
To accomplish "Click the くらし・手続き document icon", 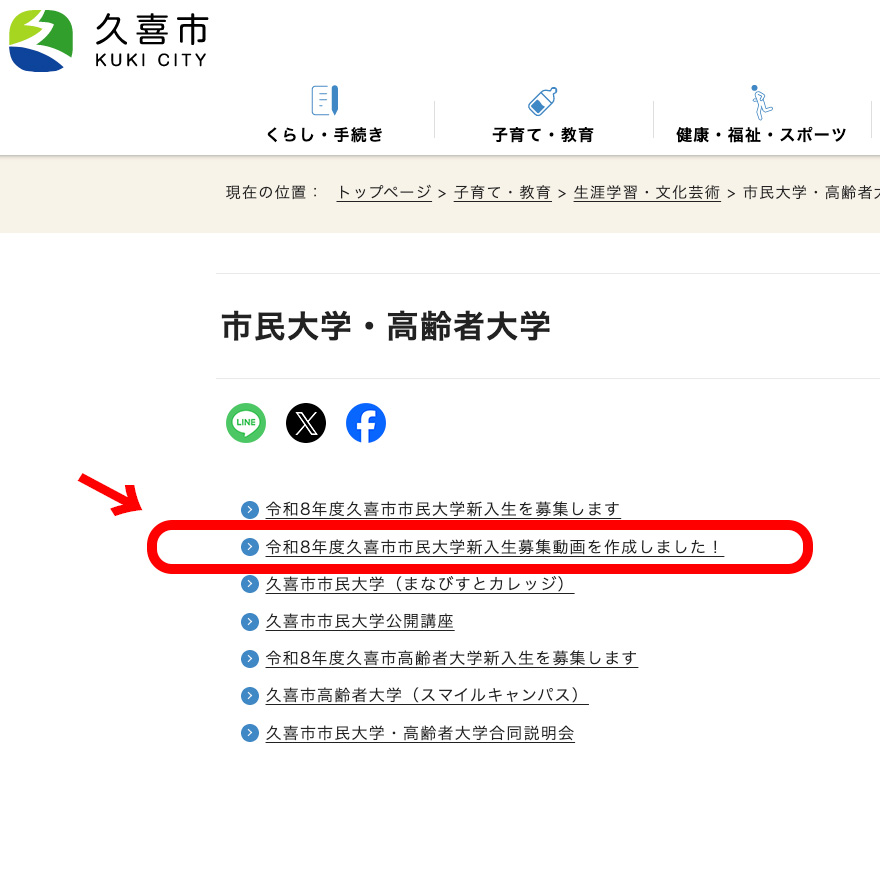I will (x=324, y=101).
